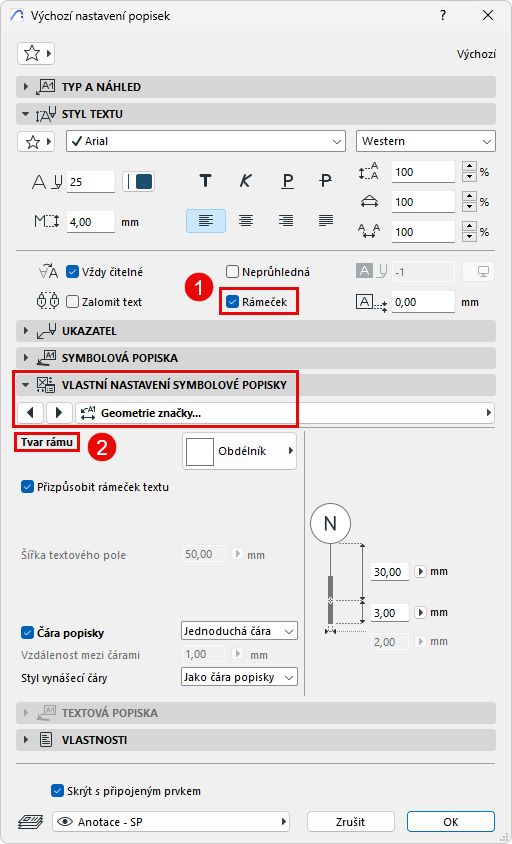
Task: Toggle Vždy čitelné checkbox
Action: coord(73,272)
